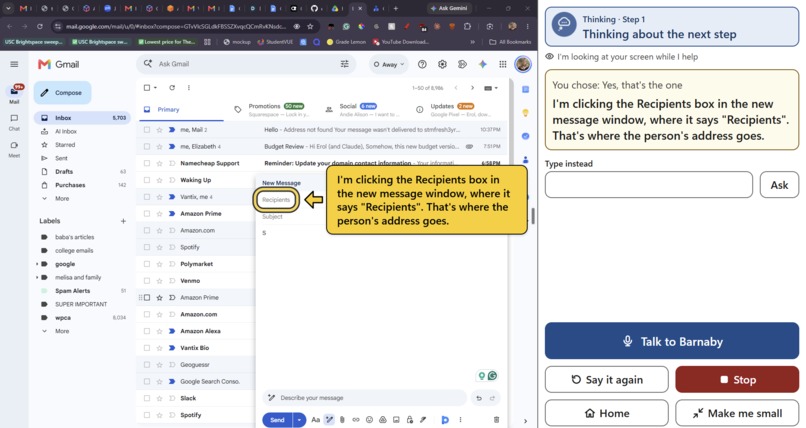Create a new label with the plus
This screenshot has width=806, height=428.
[x=123, y=221]
